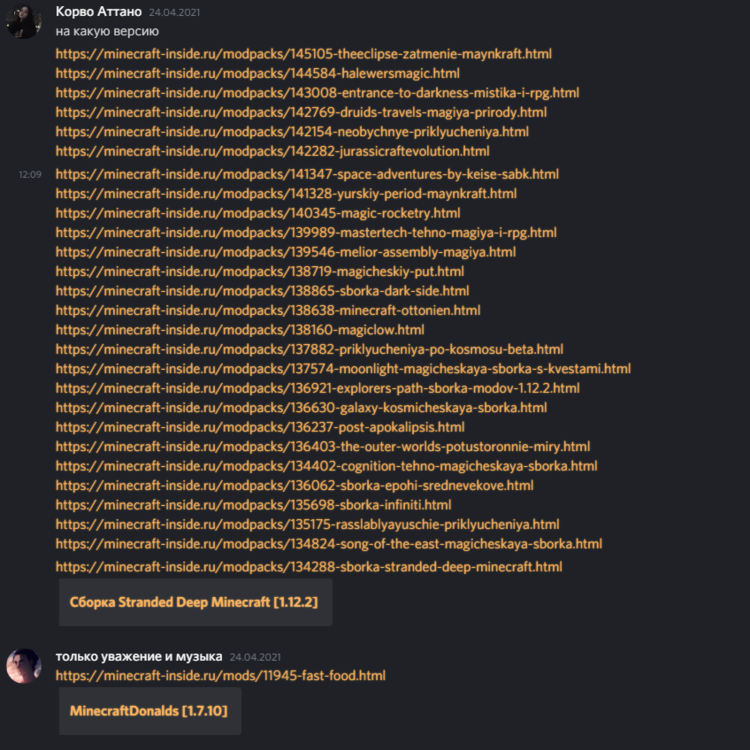Open the halewersmagic modpack link

pyautogui.click(x=257, y=73)
